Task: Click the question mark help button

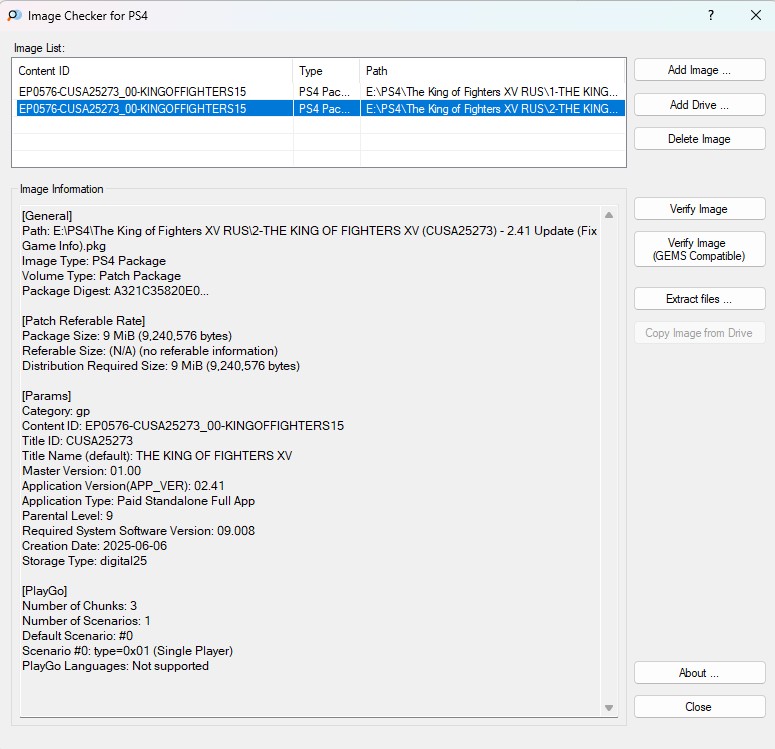Action: (711, 15)
